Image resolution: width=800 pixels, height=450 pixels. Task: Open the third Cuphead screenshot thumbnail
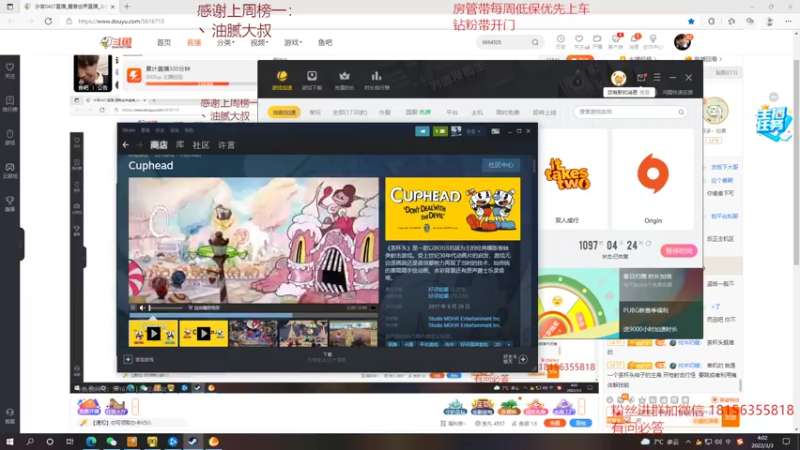253,334
